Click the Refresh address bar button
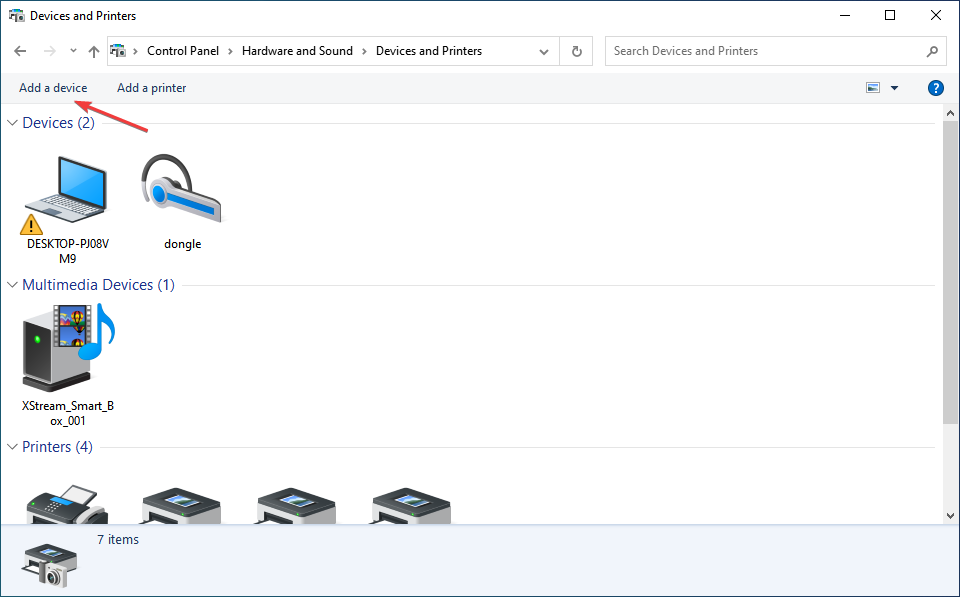The height and width of the screenshot is (597, 960). click(576, 51)
